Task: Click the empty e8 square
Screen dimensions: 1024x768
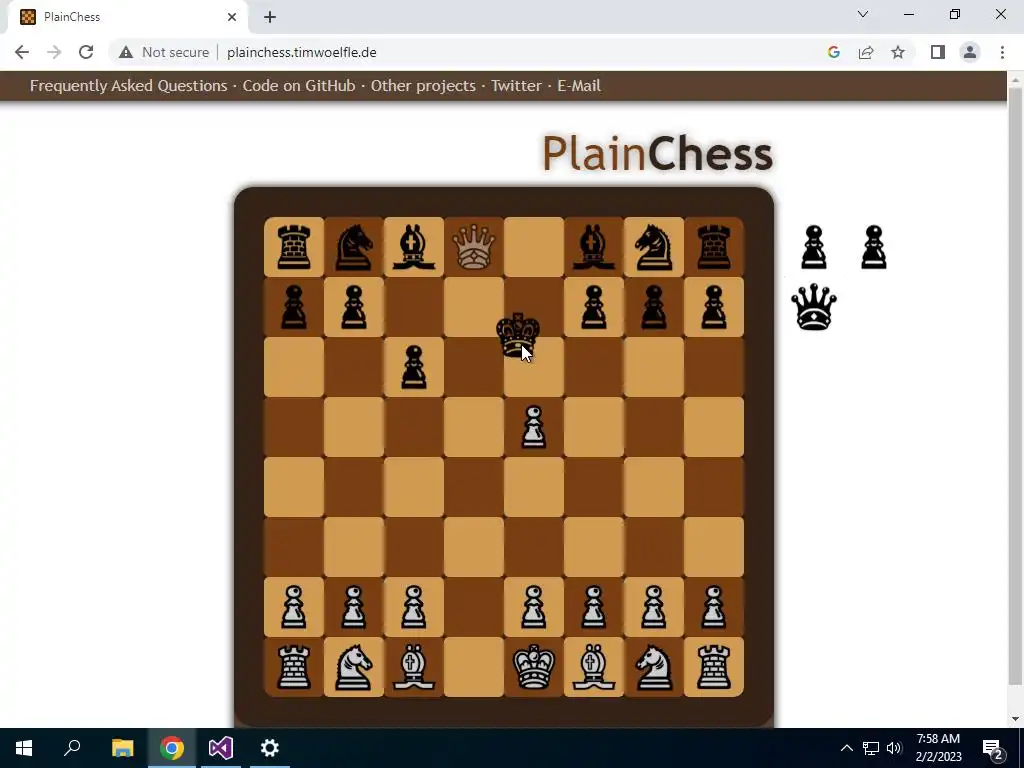Action: [x=534, y=248]
